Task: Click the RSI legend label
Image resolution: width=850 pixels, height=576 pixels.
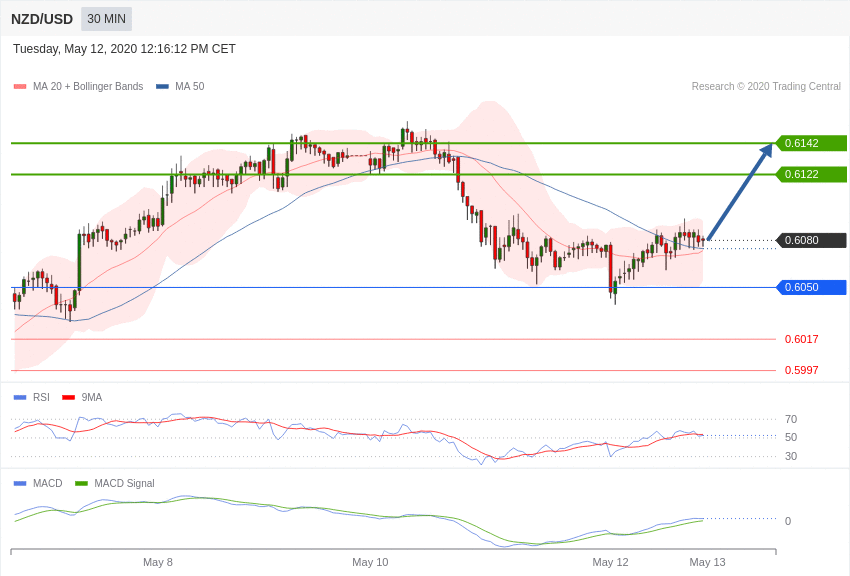Action: tap(41, 397)
